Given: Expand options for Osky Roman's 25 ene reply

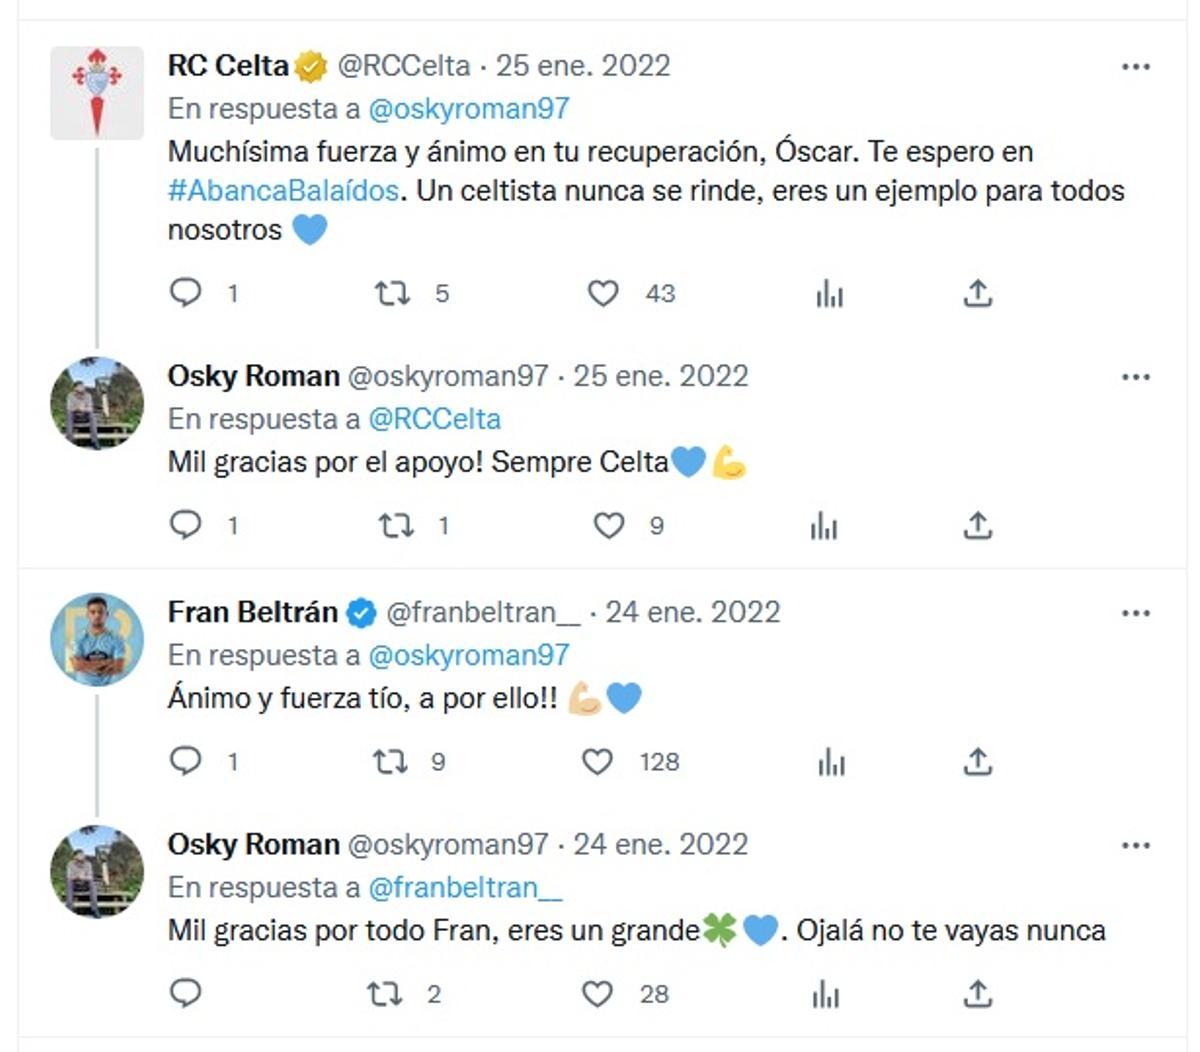Looking at the screenshot, I should 1135,377.
